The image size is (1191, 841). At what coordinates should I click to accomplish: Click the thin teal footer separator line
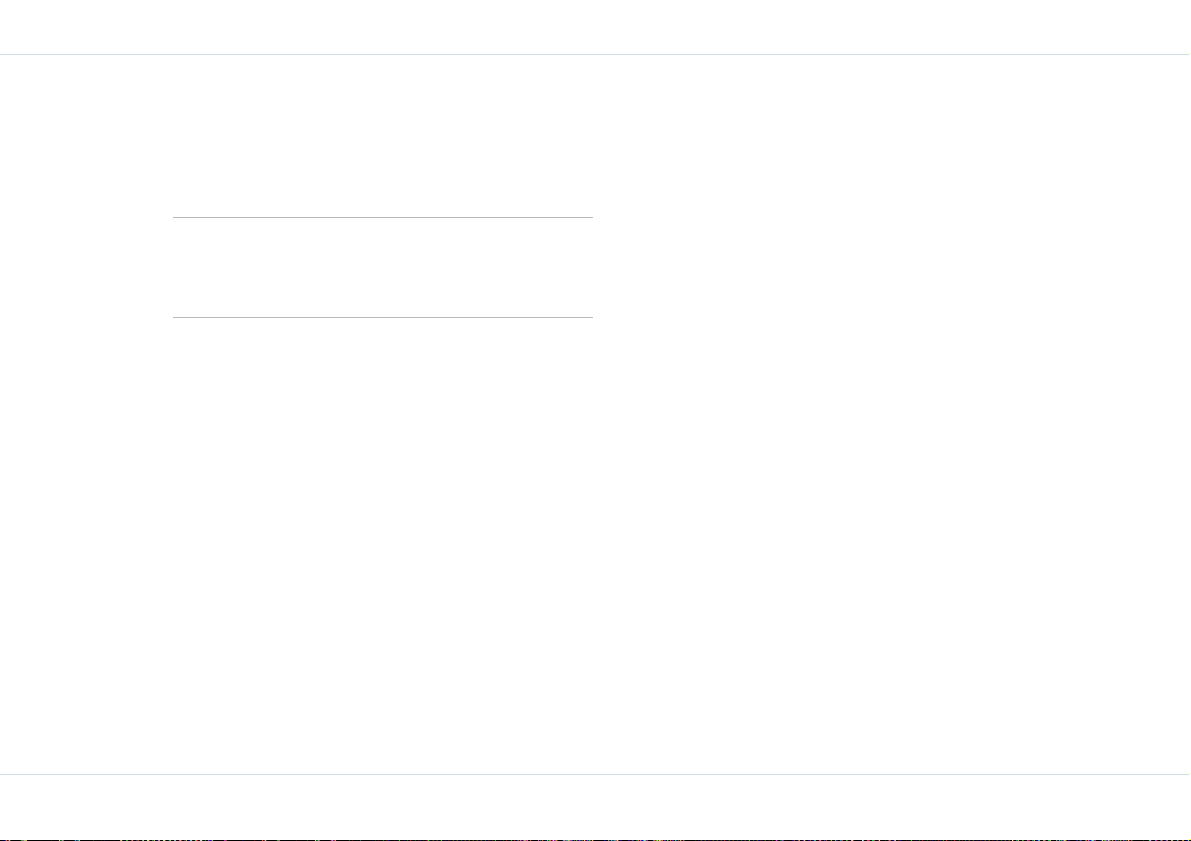(596, 774)
